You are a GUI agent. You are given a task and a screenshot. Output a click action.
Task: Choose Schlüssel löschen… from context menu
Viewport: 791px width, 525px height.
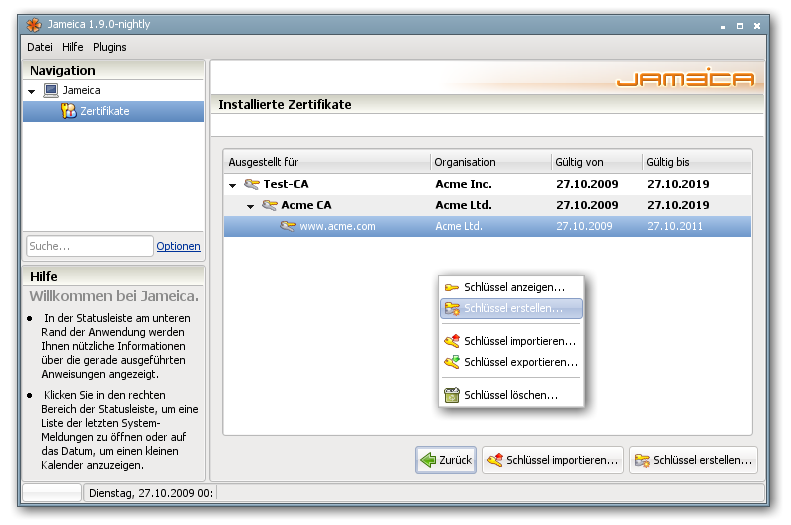(511, 395)
